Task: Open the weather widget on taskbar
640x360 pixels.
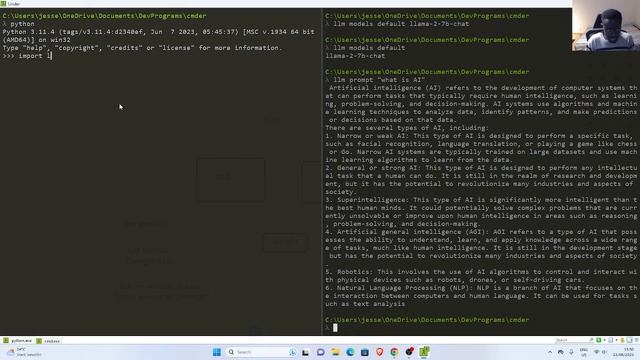Action: tap(24, 352)
